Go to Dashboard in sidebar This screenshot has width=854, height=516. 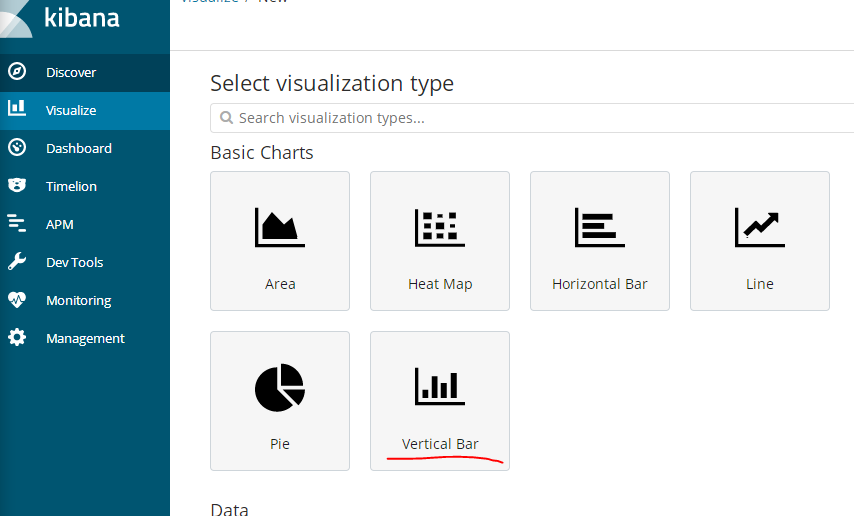pyautogui.click(x=85, y=148)
